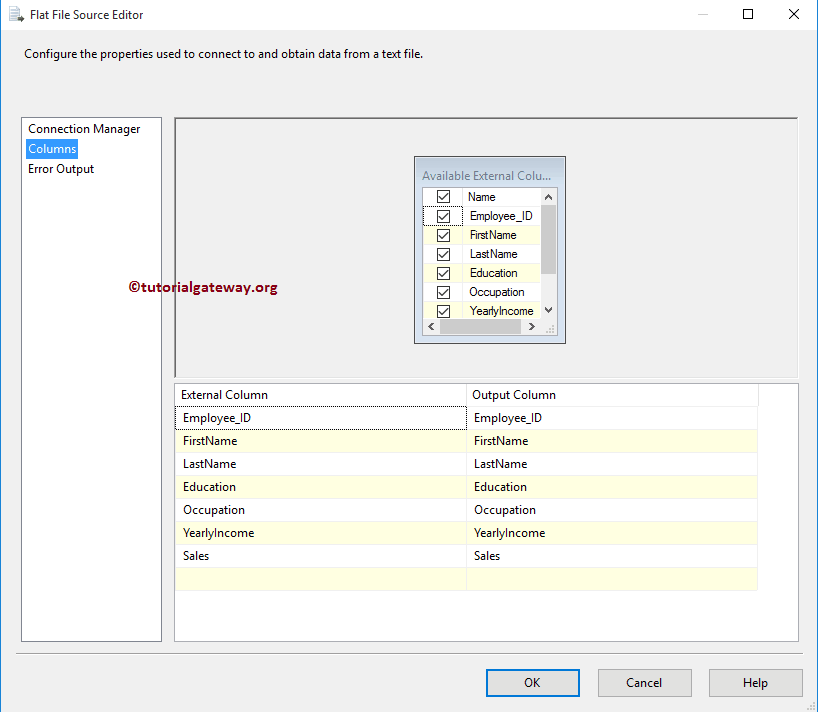818x712 pixels.
Task: Click the Output Column header
Action: click(x=612, y=395)
